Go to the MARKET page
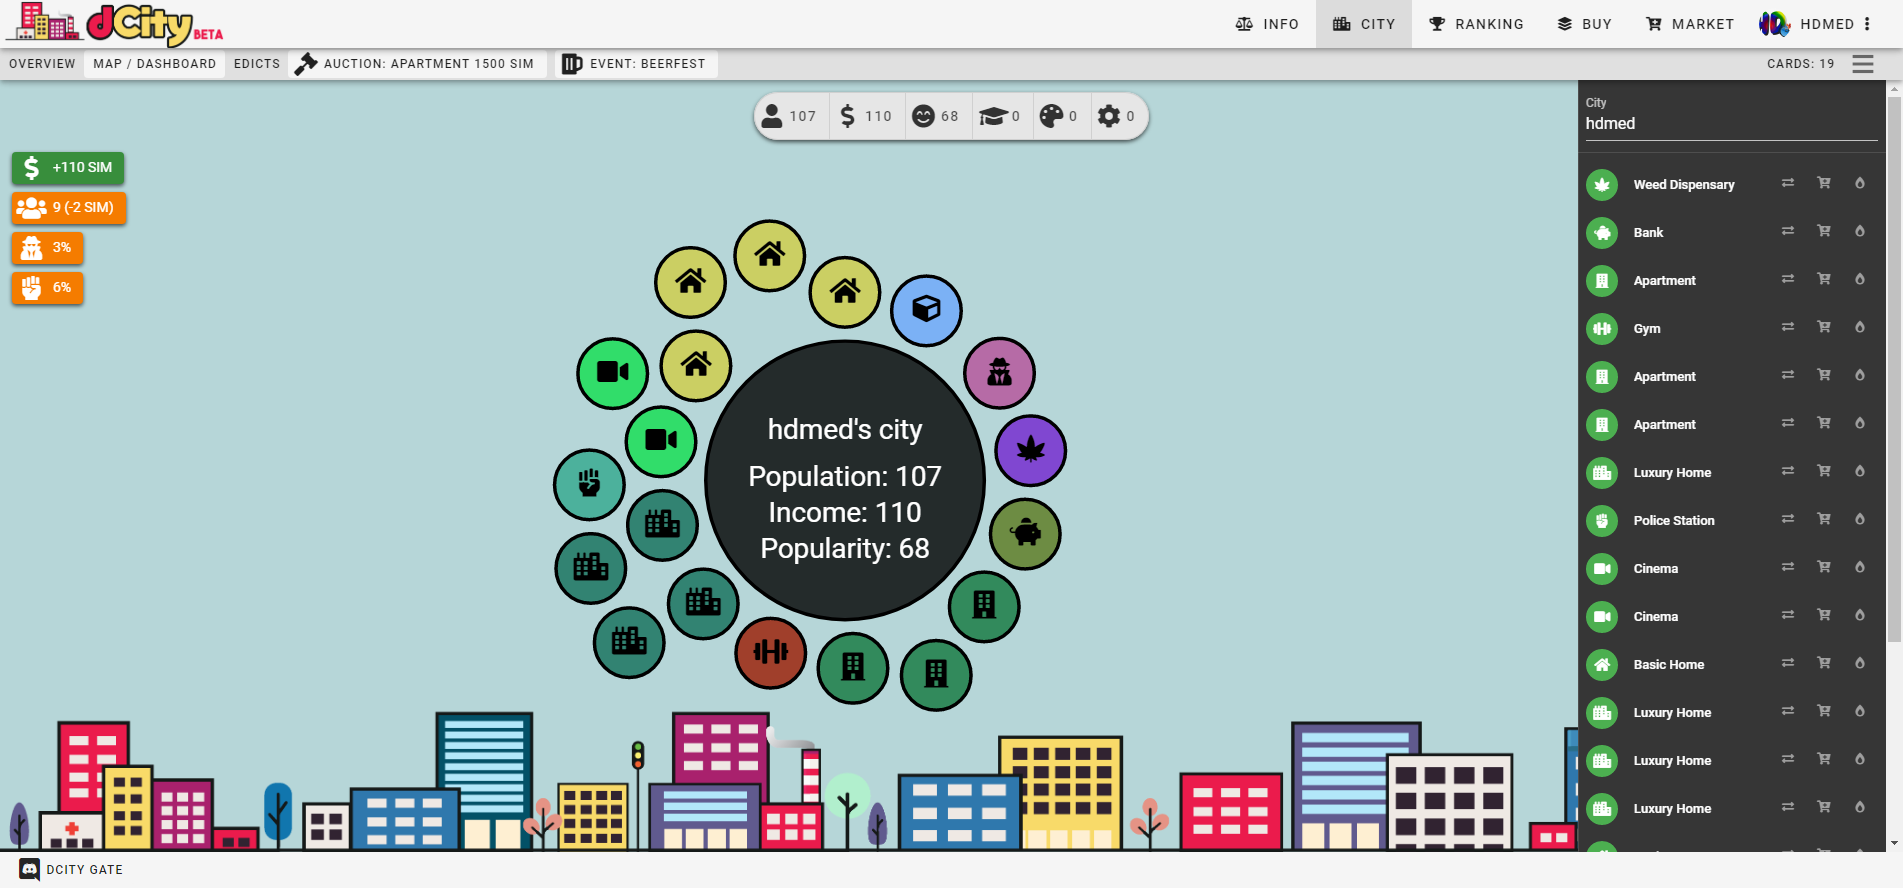The width and height of the screenshot is (1903, 888). [1690, 24]
